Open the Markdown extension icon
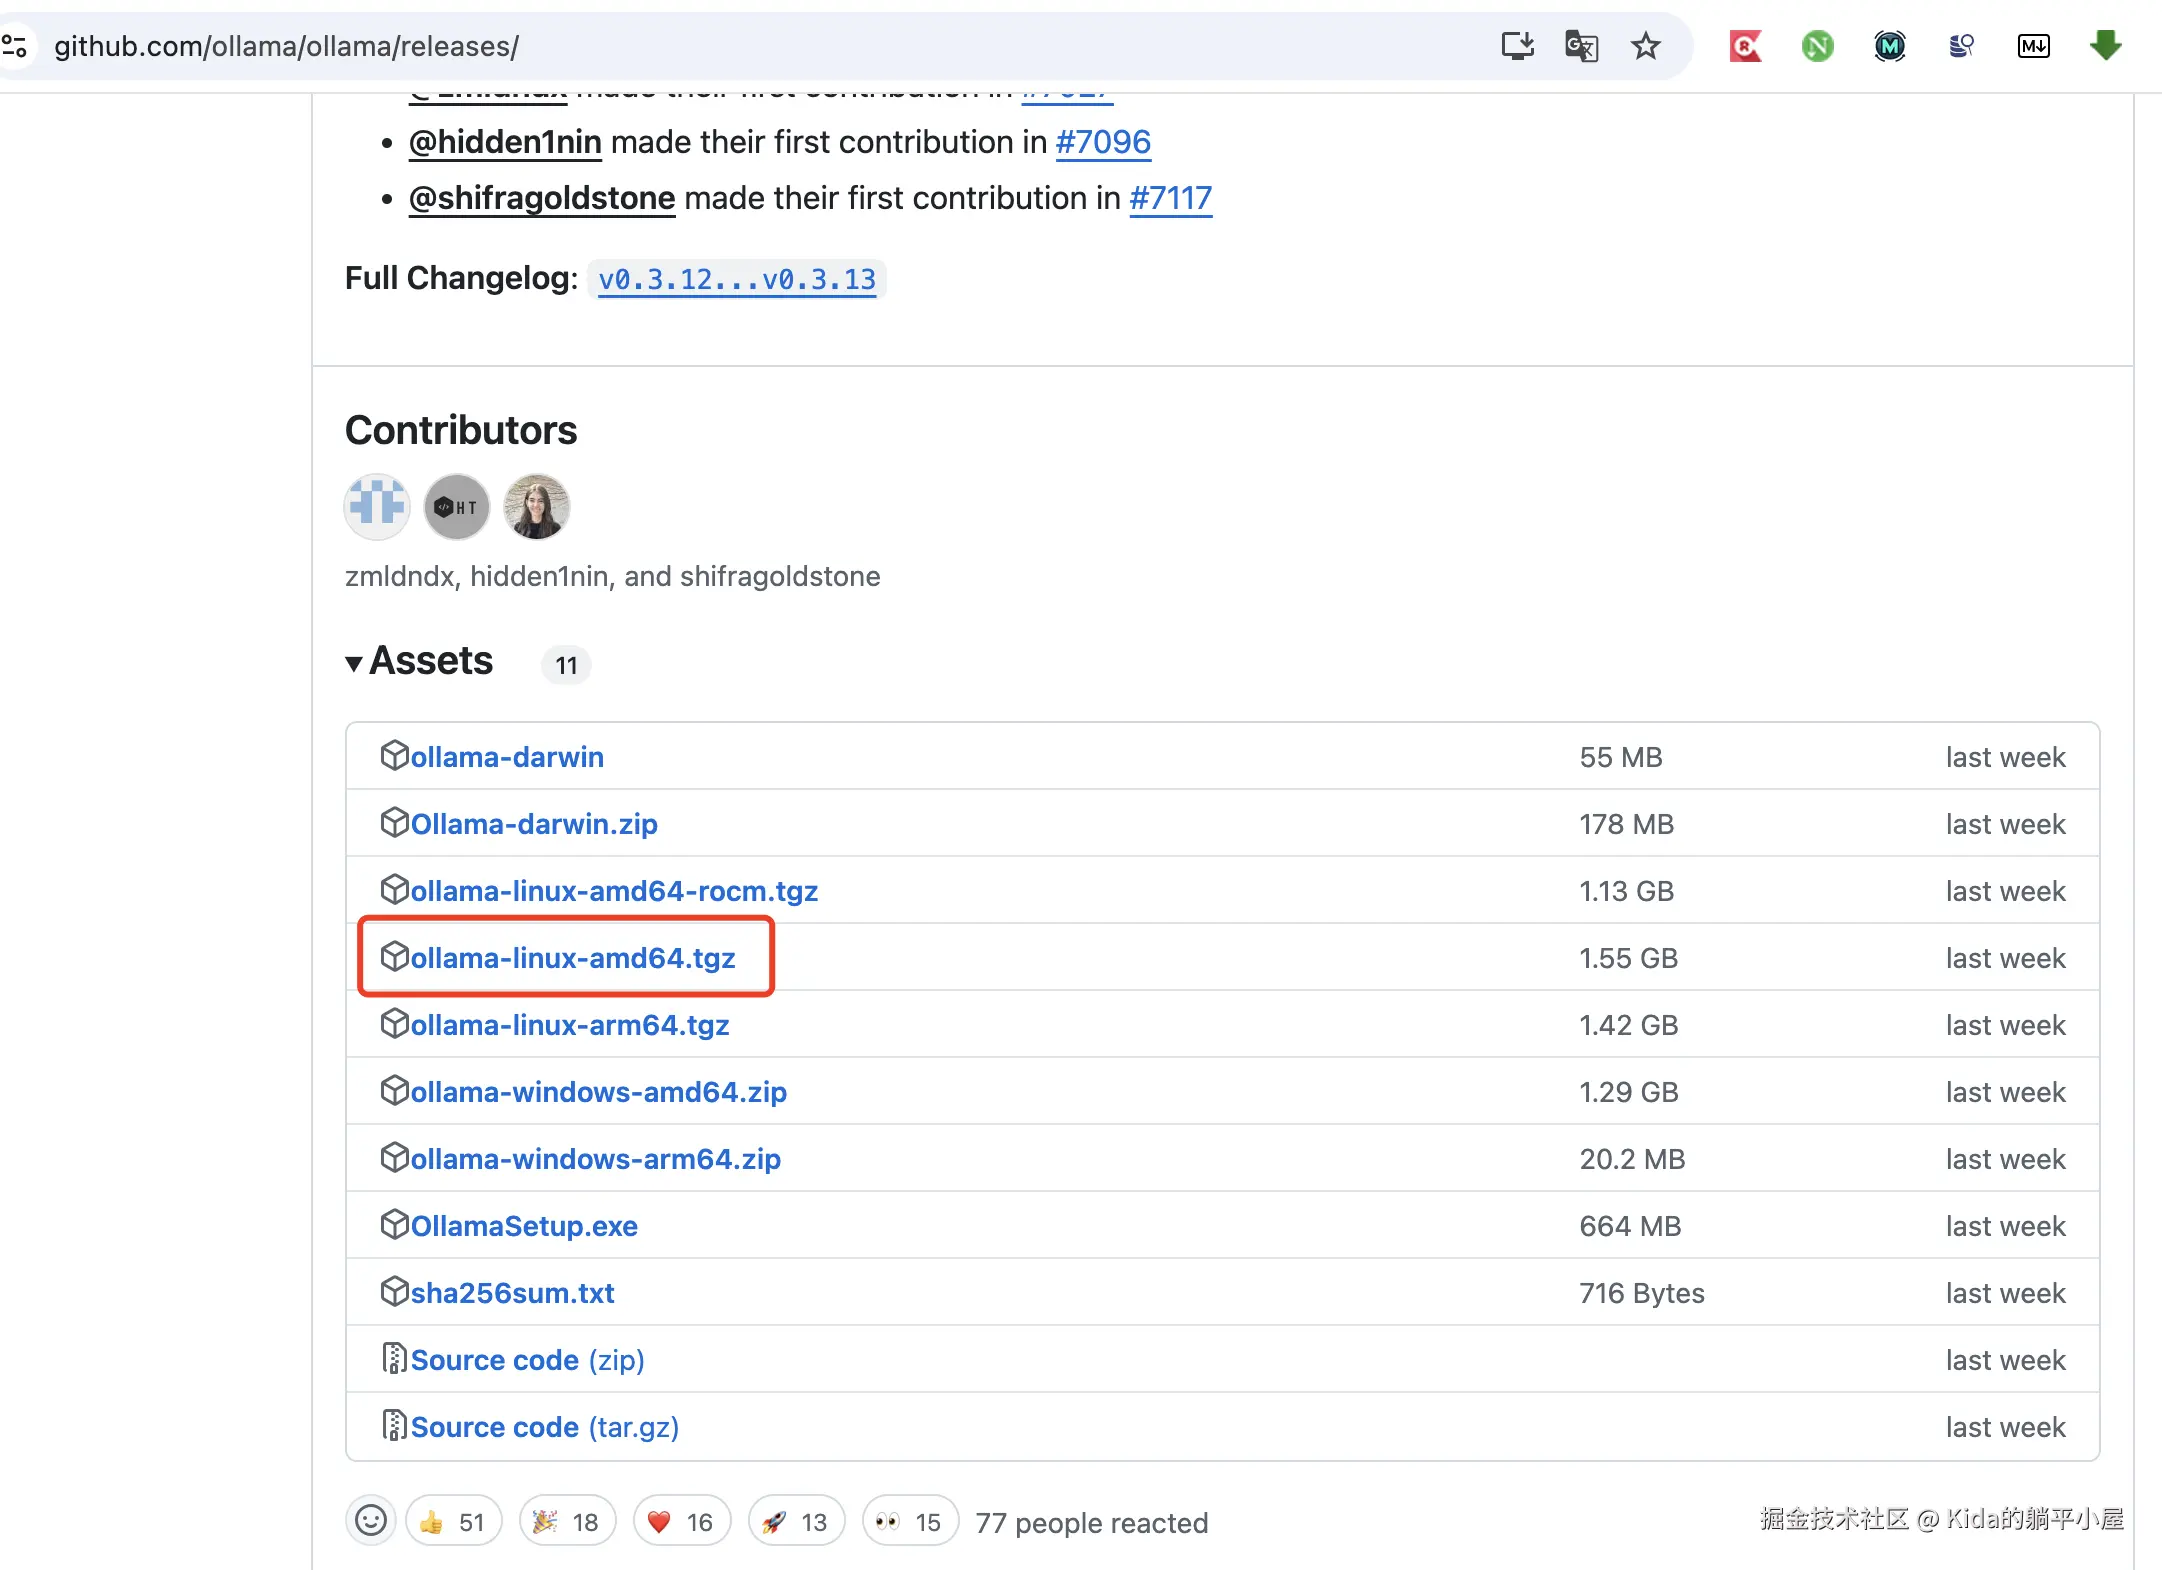 click(2033, 46)
